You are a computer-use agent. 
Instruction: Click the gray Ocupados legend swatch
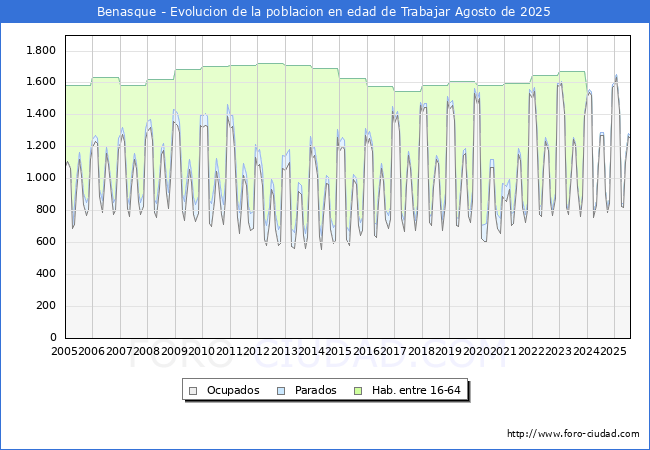(194, 390)
